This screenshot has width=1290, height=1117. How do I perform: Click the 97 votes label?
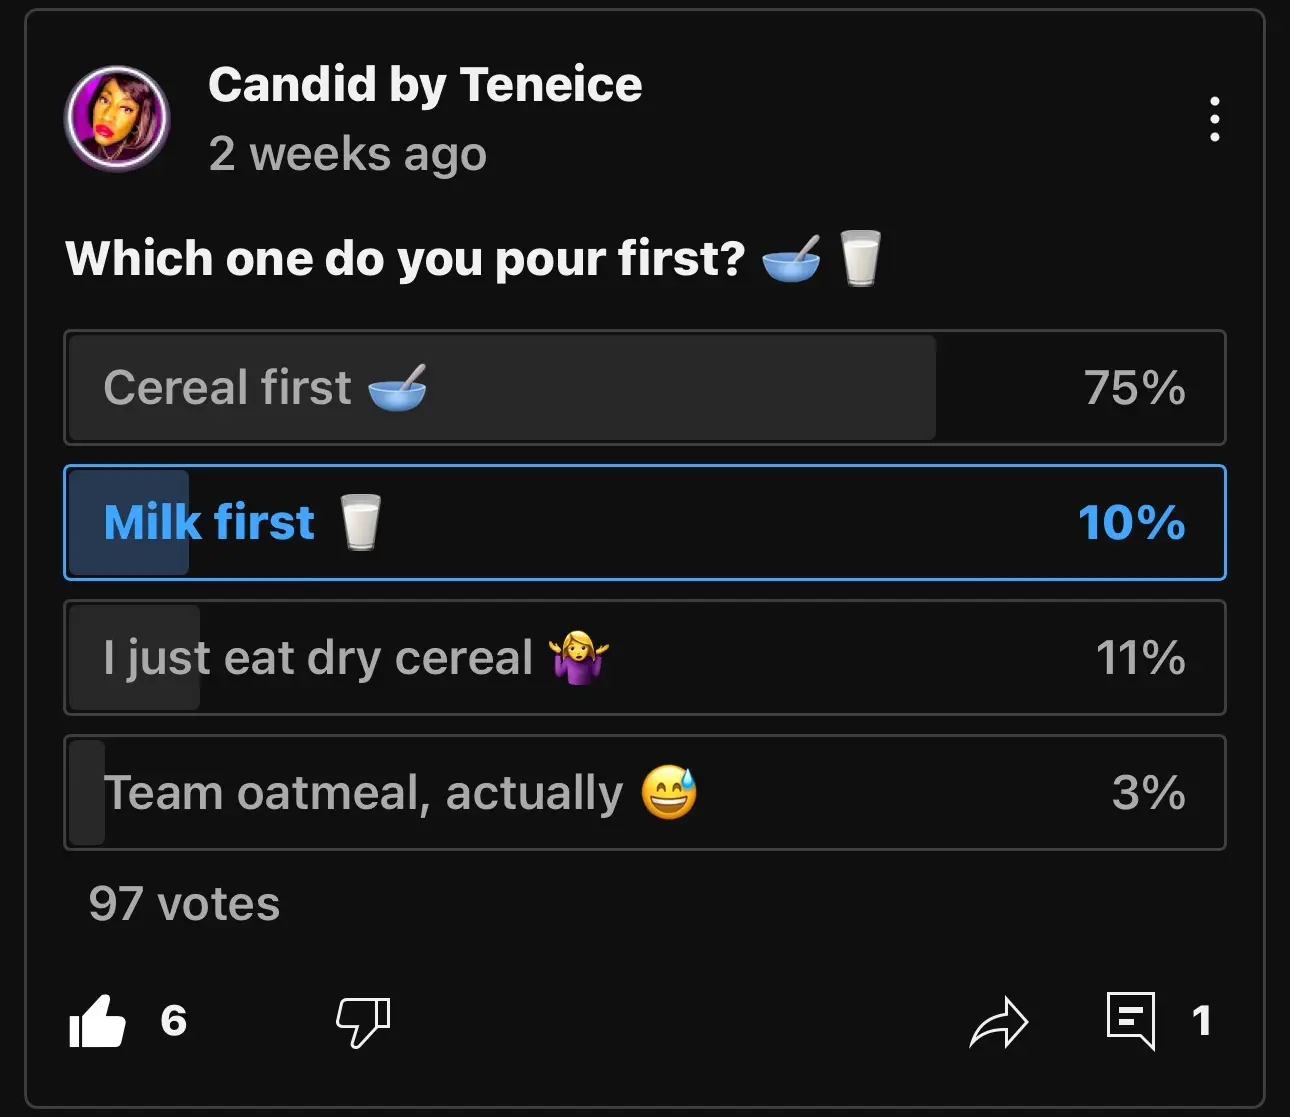[x=183, y=902]
